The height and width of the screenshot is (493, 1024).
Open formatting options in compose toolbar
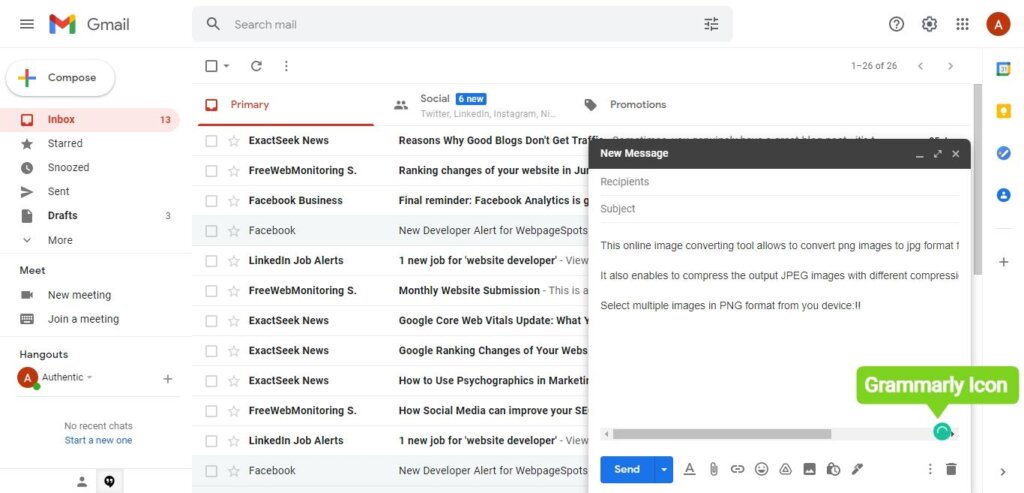[x=689, y=469]
